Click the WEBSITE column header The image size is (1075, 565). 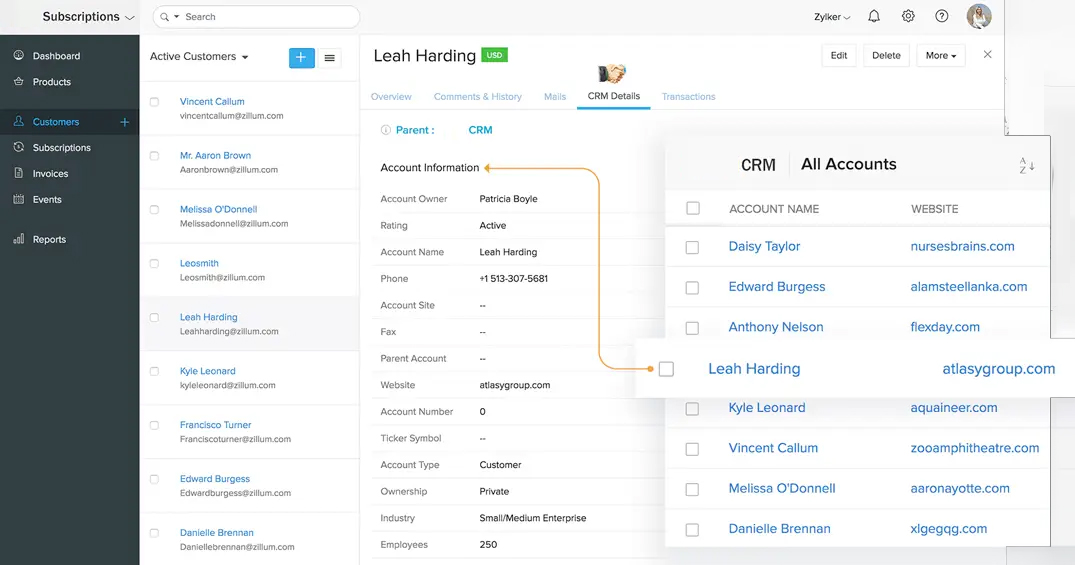click(x=934, y=208)
